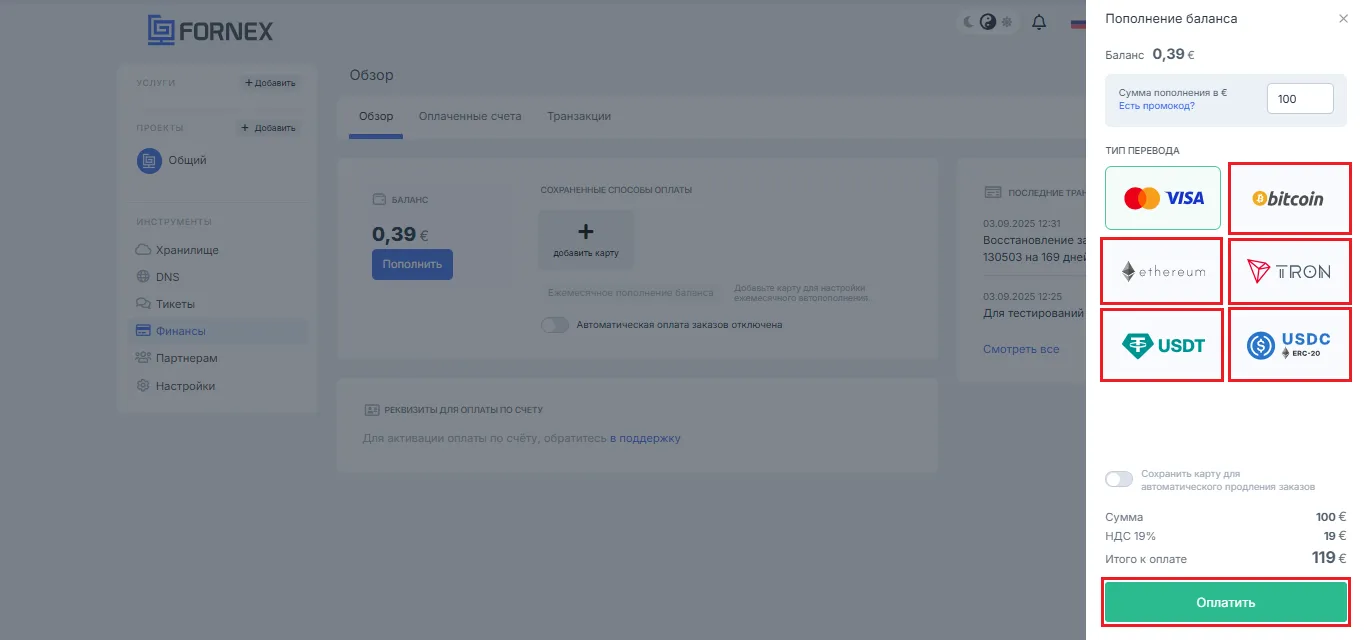This screenshot has width=1366, height=640.
Task: Open the notifications bell
Action: pos(1039,22)
